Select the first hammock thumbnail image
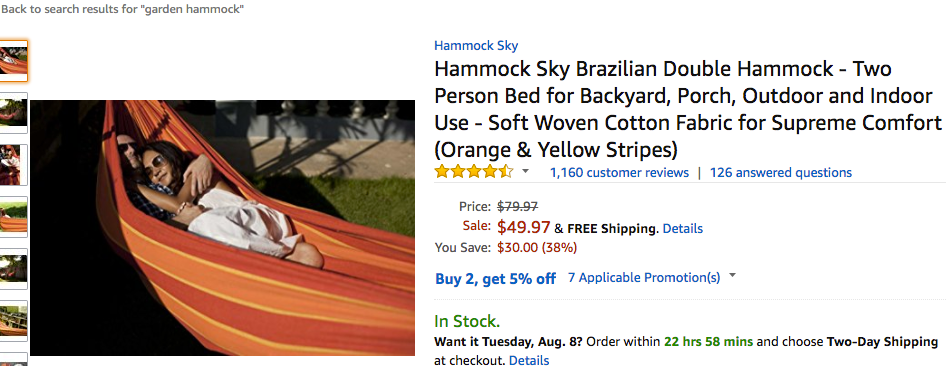 pyautogui.click(x=13, y=60)
